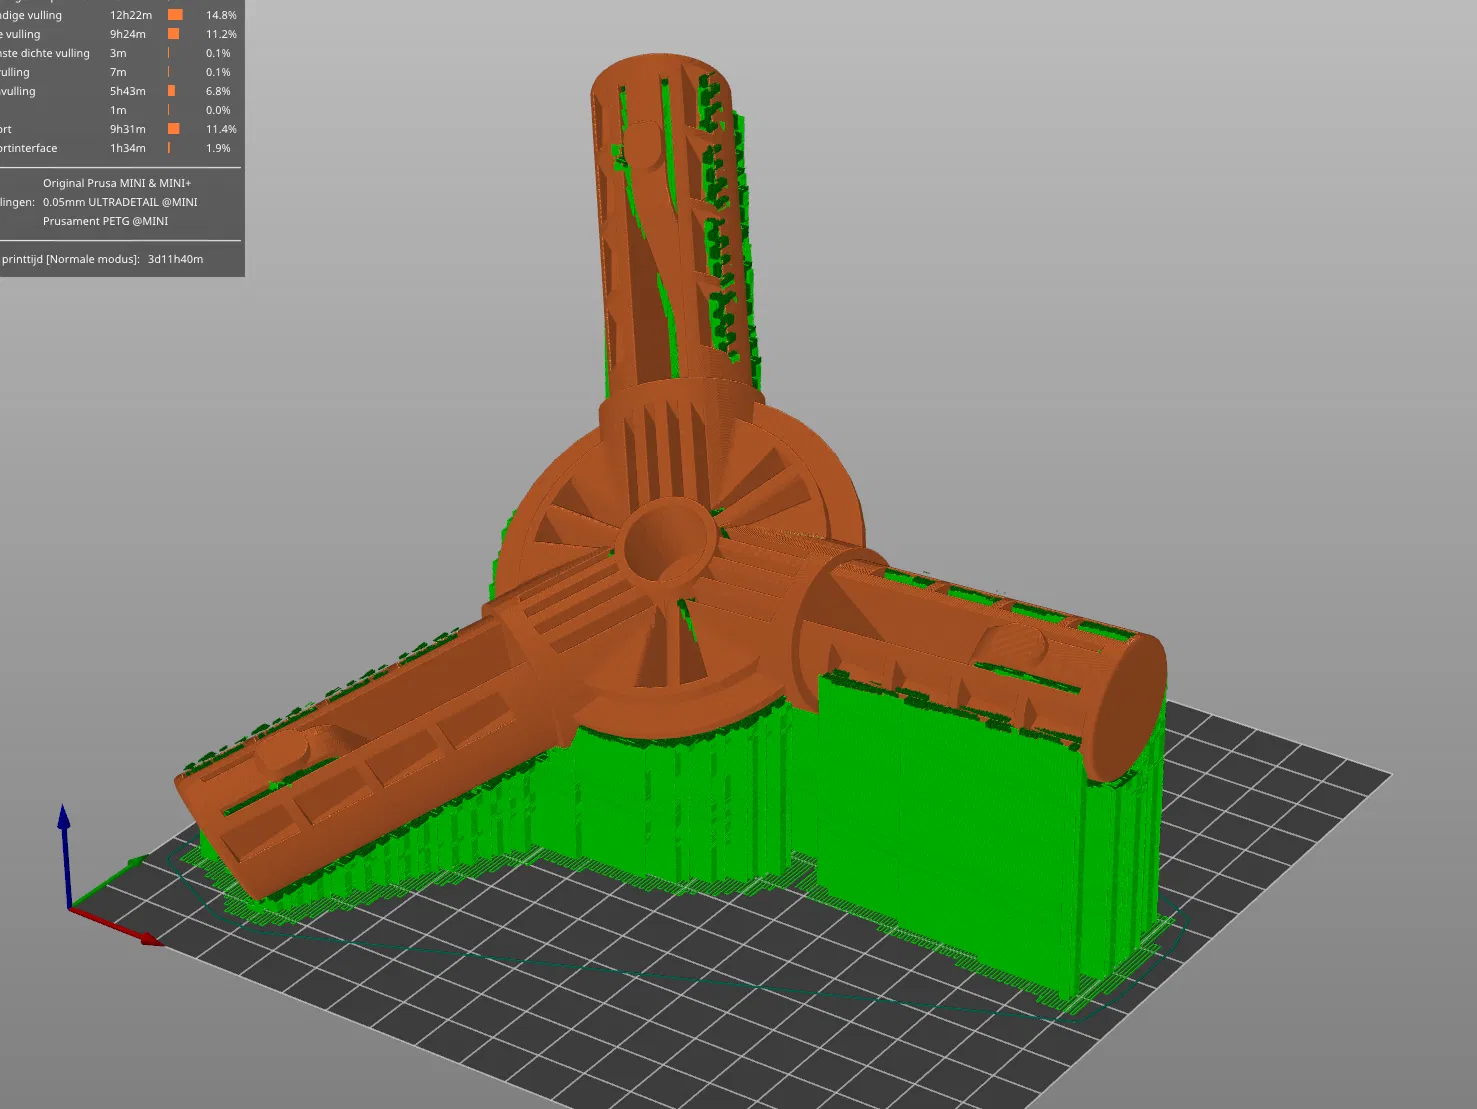This screenshot has height=1109, width=1477.
Task: Click the 9h31m support time value
Action: click(128, 129)
